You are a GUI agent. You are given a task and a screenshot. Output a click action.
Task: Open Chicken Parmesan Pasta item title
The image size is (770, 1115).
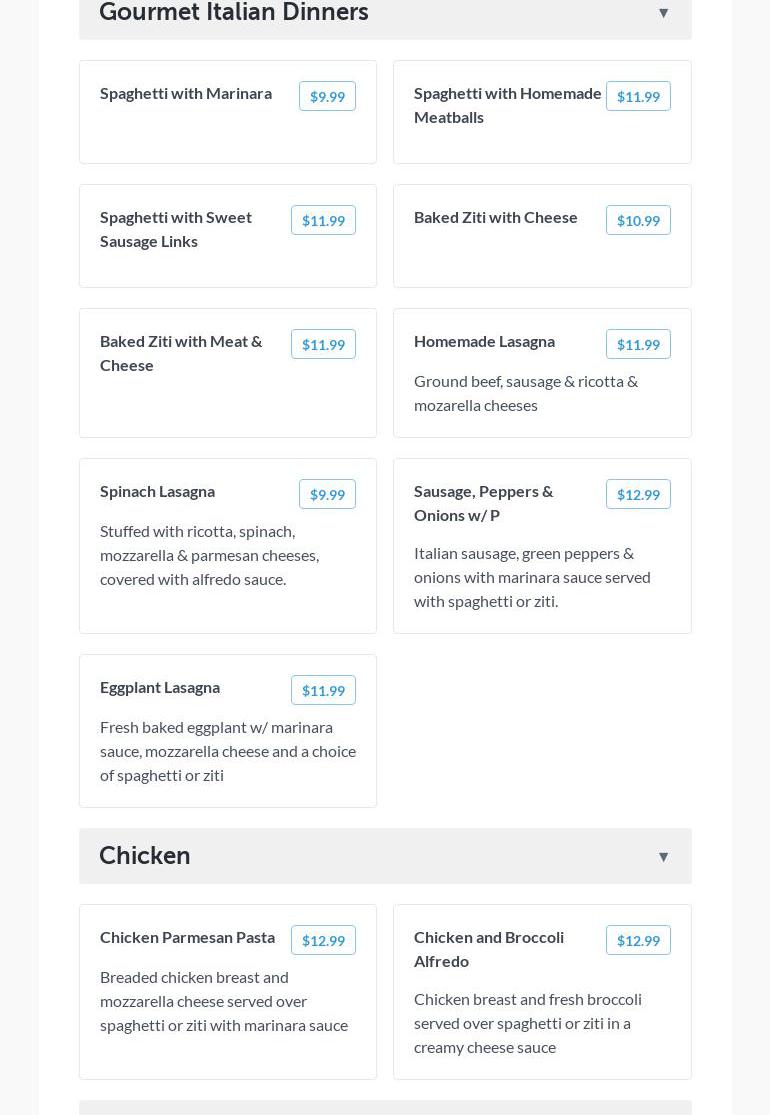click(x=187, y=937)
